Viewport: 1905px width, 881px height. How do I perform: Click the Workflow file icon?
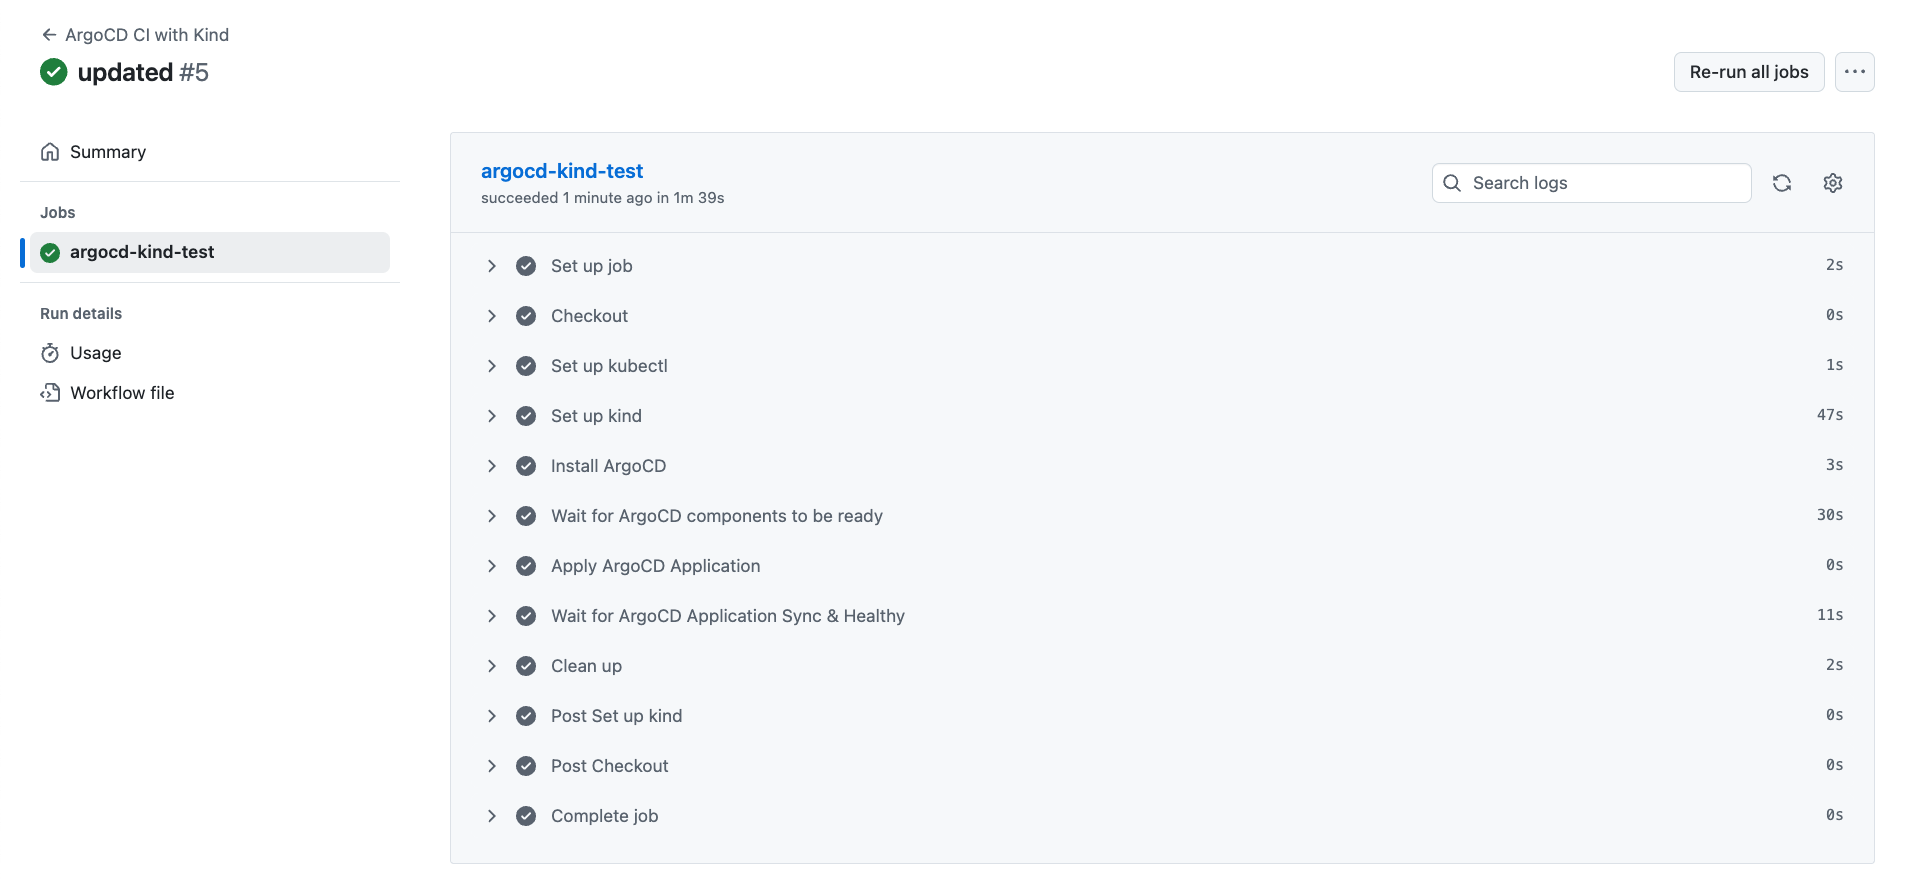click(x=50, y=393)
